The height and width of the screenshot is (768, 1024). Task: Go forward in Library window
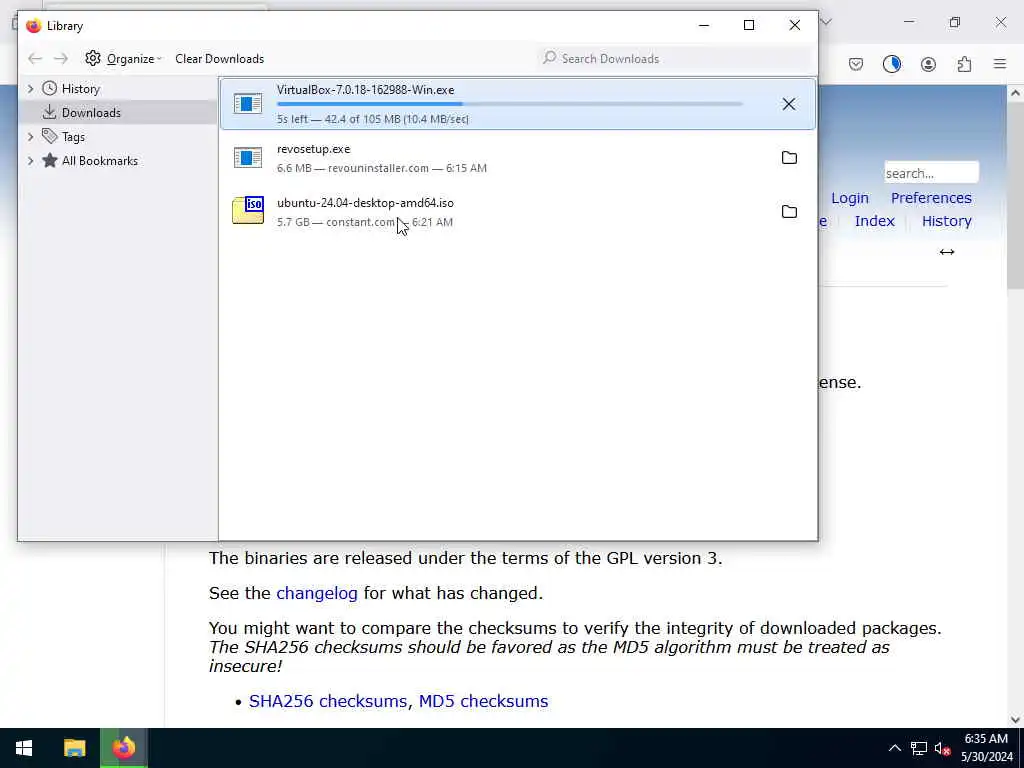[61, 59]
